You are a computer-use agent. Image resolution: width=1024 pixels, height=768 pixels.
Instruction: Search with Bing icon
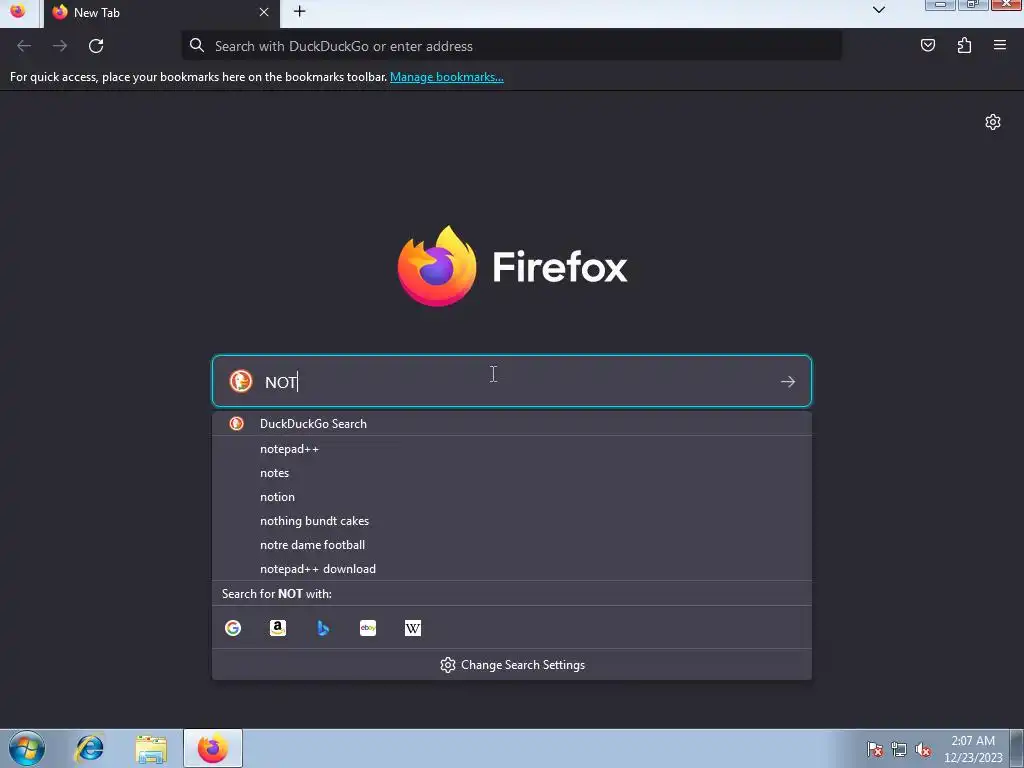[323, 628]
